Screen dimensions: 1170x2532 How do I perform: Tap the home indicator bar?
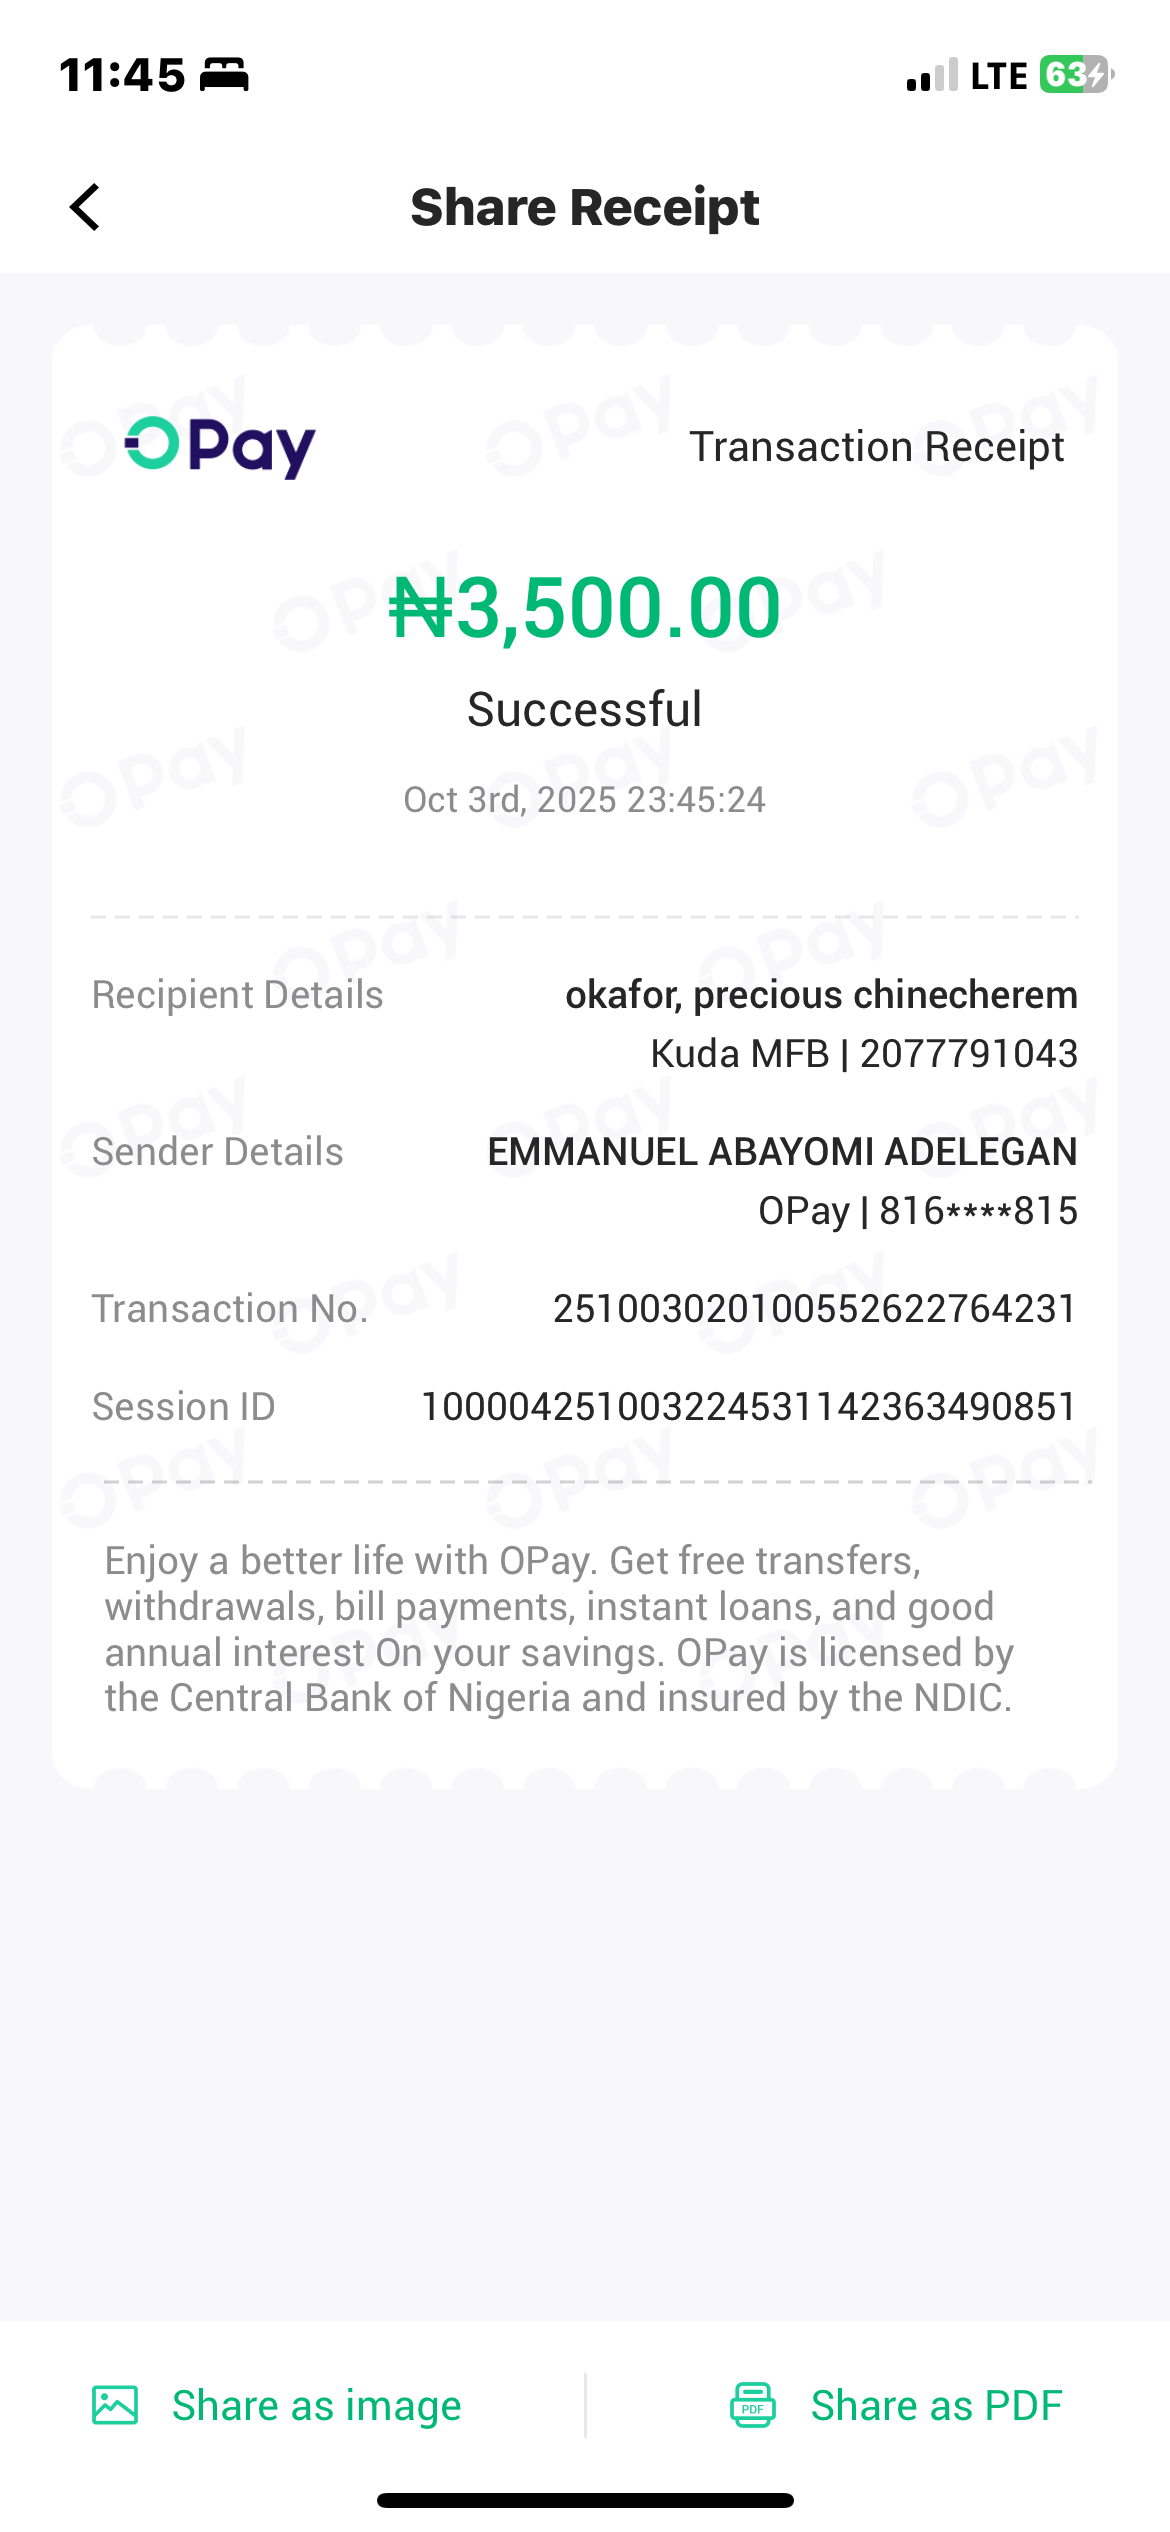[585, 2501]
